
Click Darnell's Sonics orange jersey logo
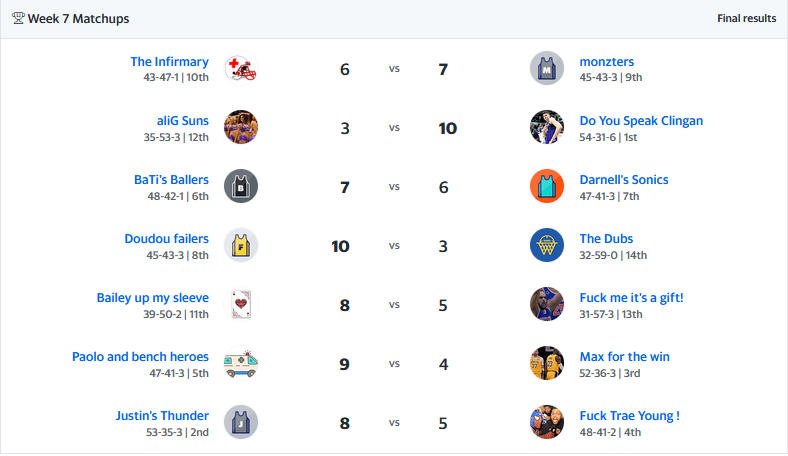click(x=547, y=186)
